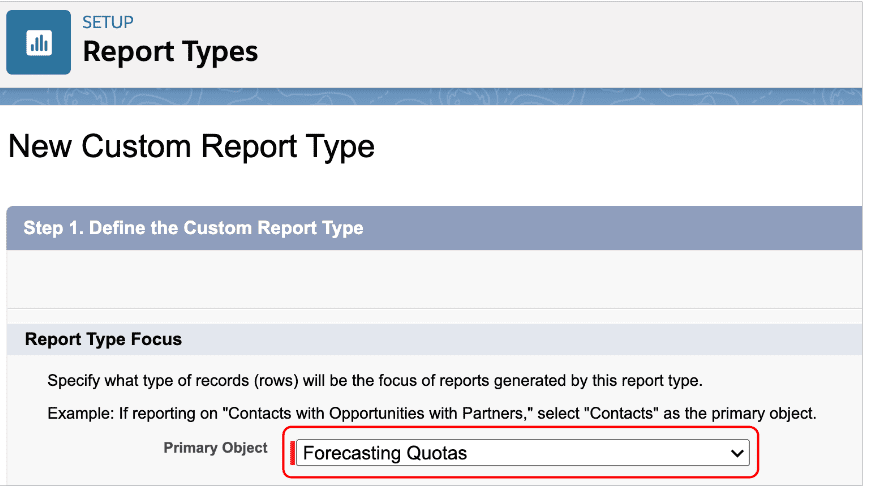This screenshot has width=869, height=494.
Task: Click the red required-field indicator bar
Action: 293,453
